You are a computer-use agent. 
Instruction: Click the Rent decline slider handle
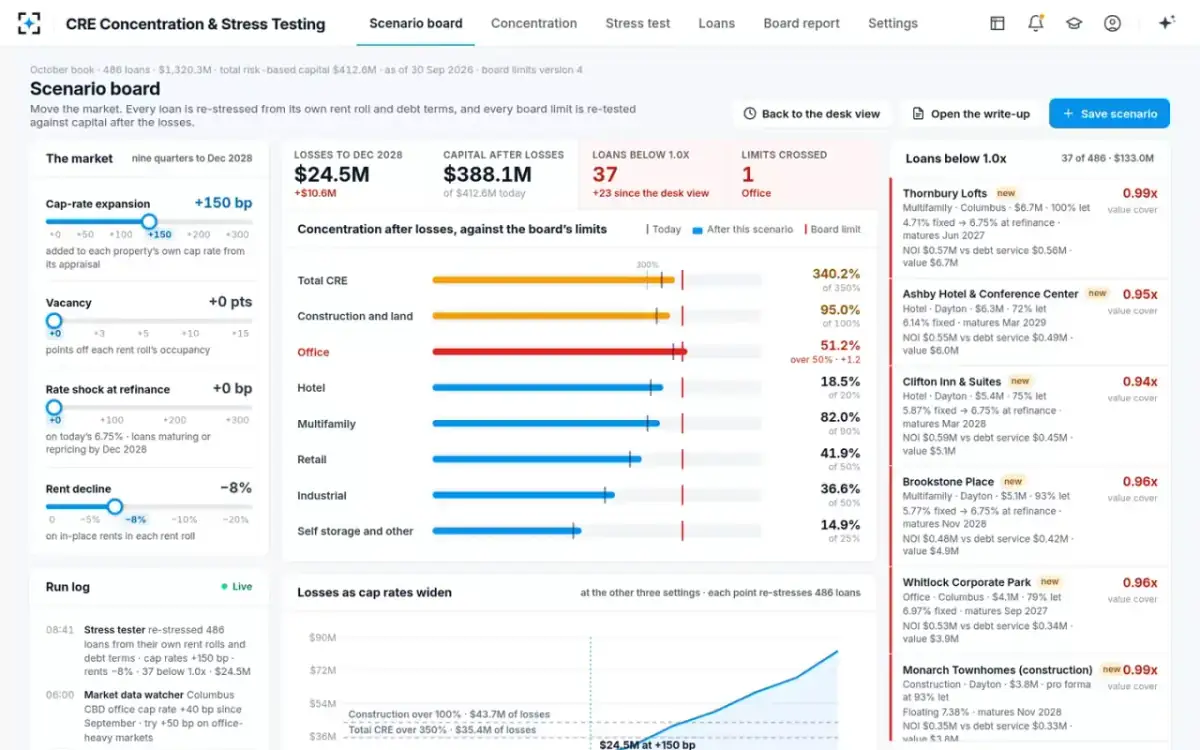pos(115,507)
